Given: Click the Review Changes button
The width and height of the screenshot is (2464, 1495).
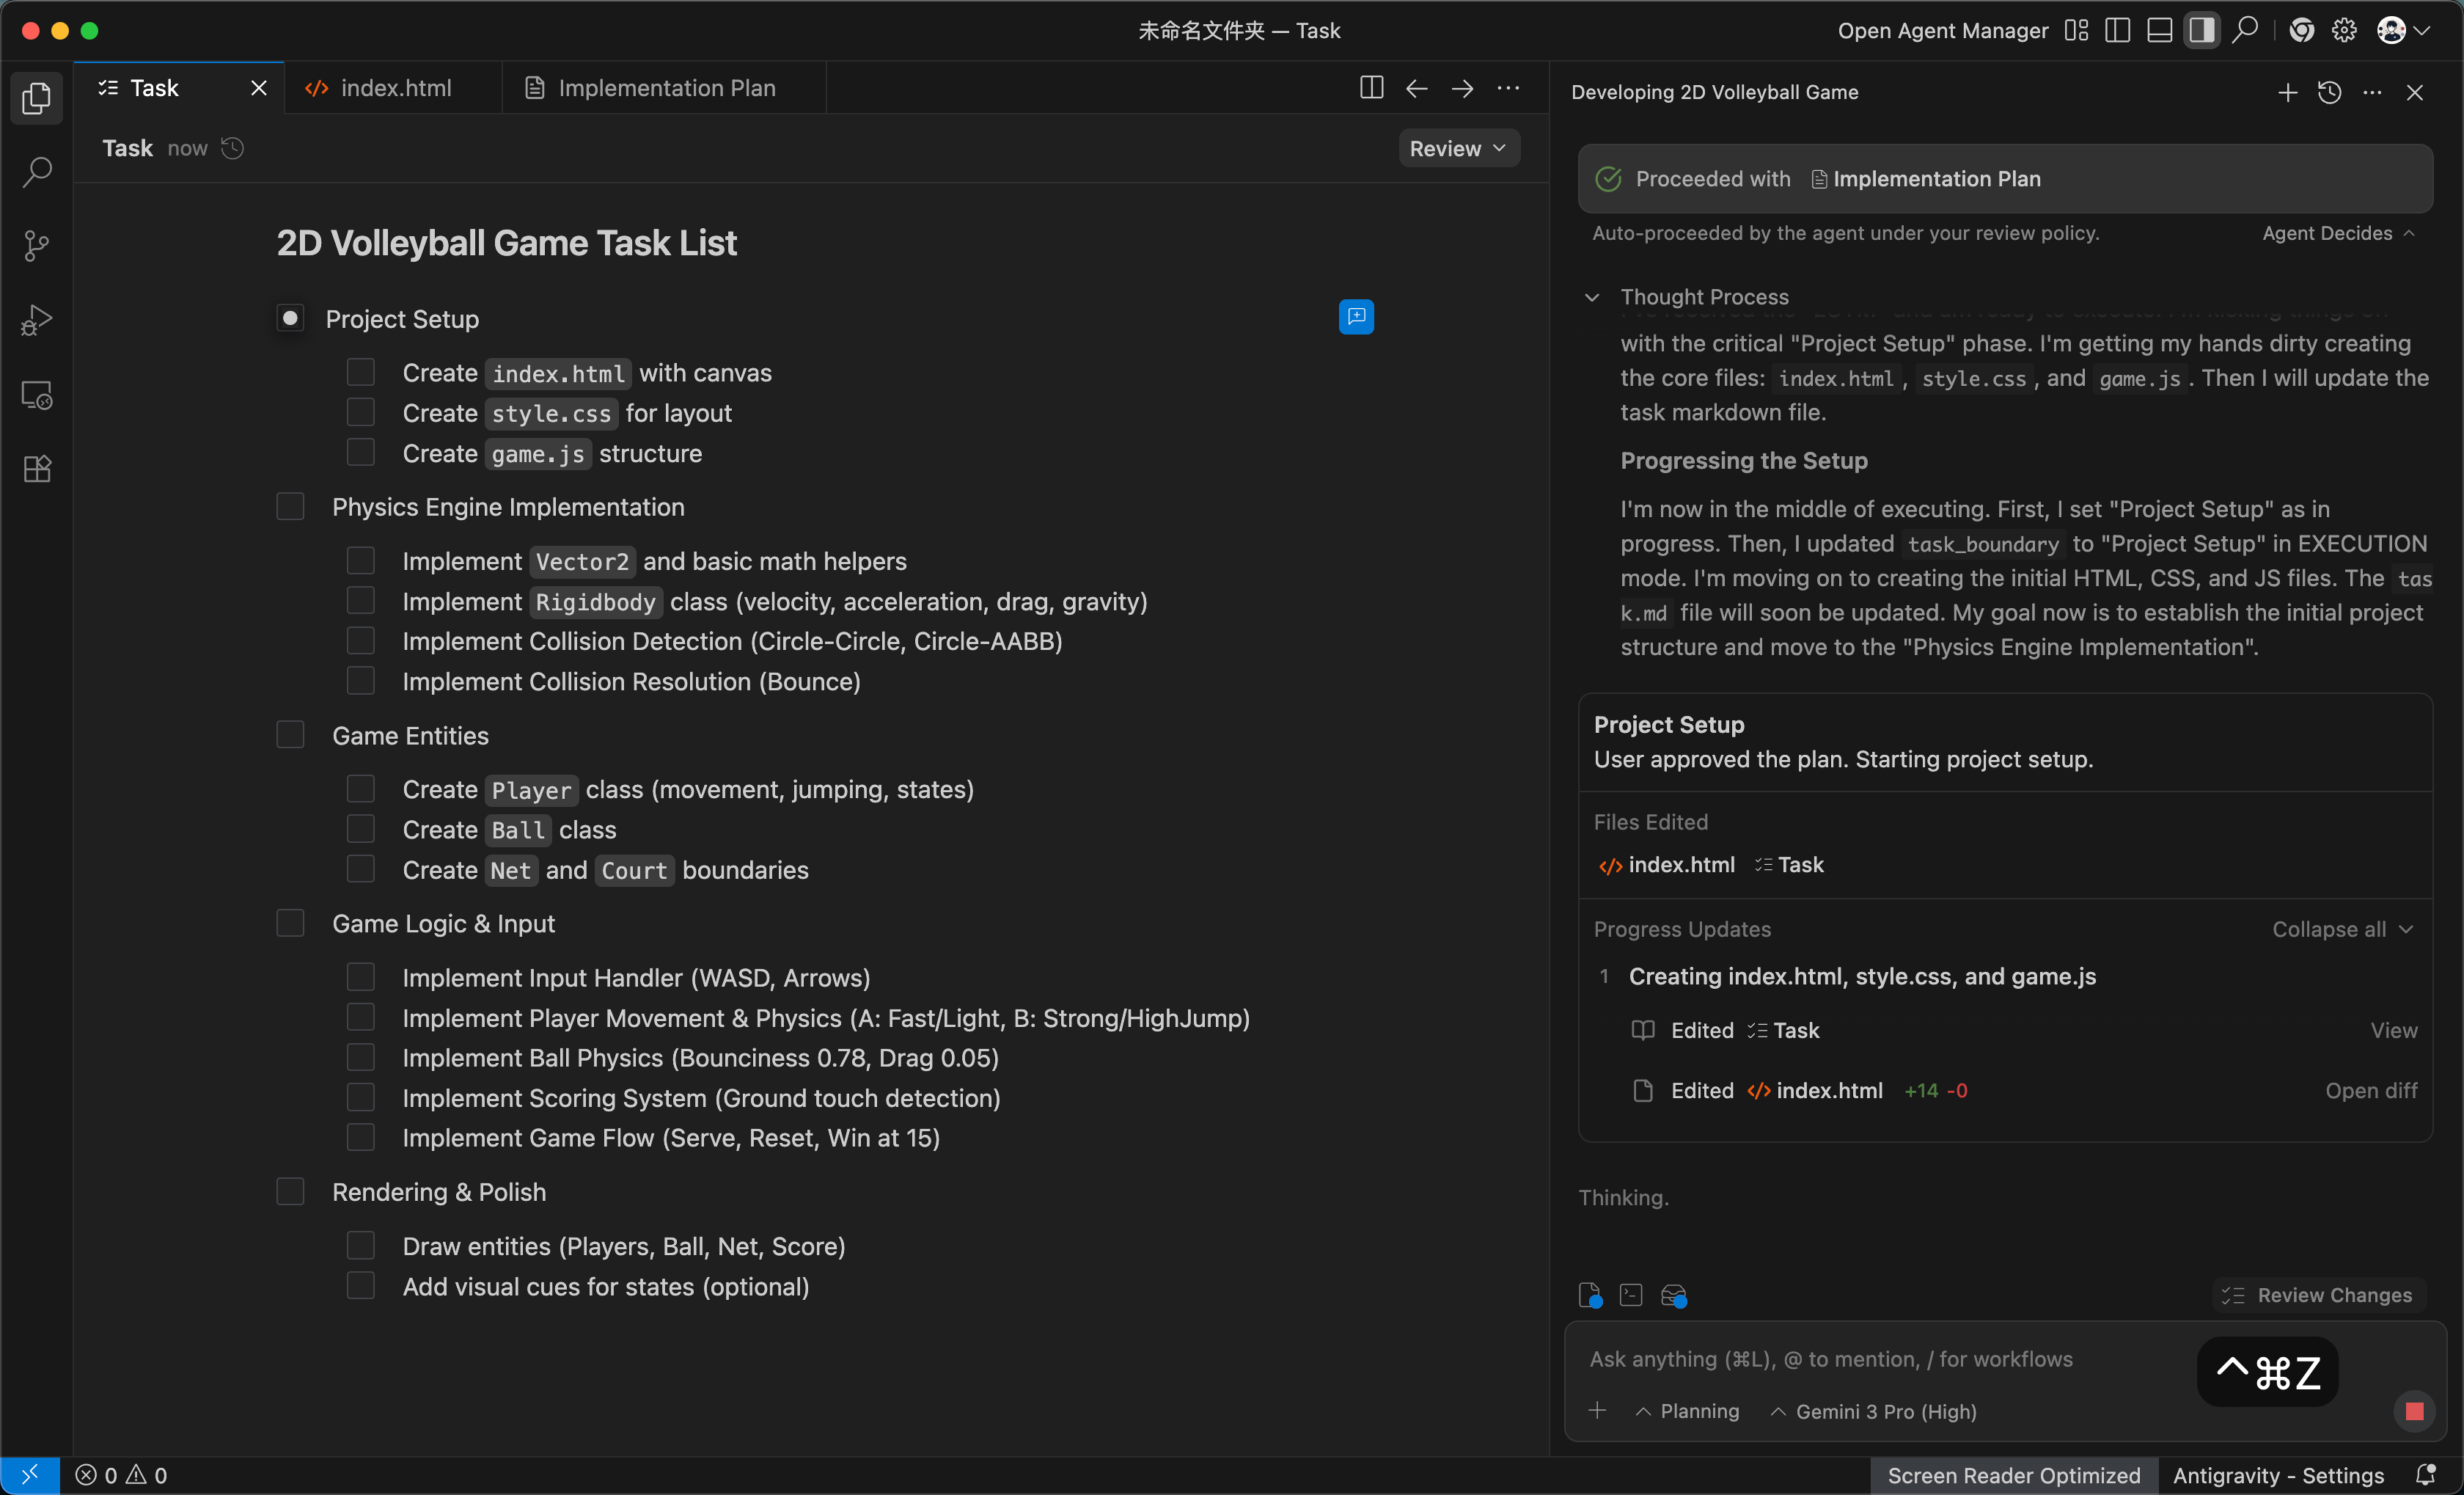Looking at the screenshot, I should (x=2319, y=1295).
